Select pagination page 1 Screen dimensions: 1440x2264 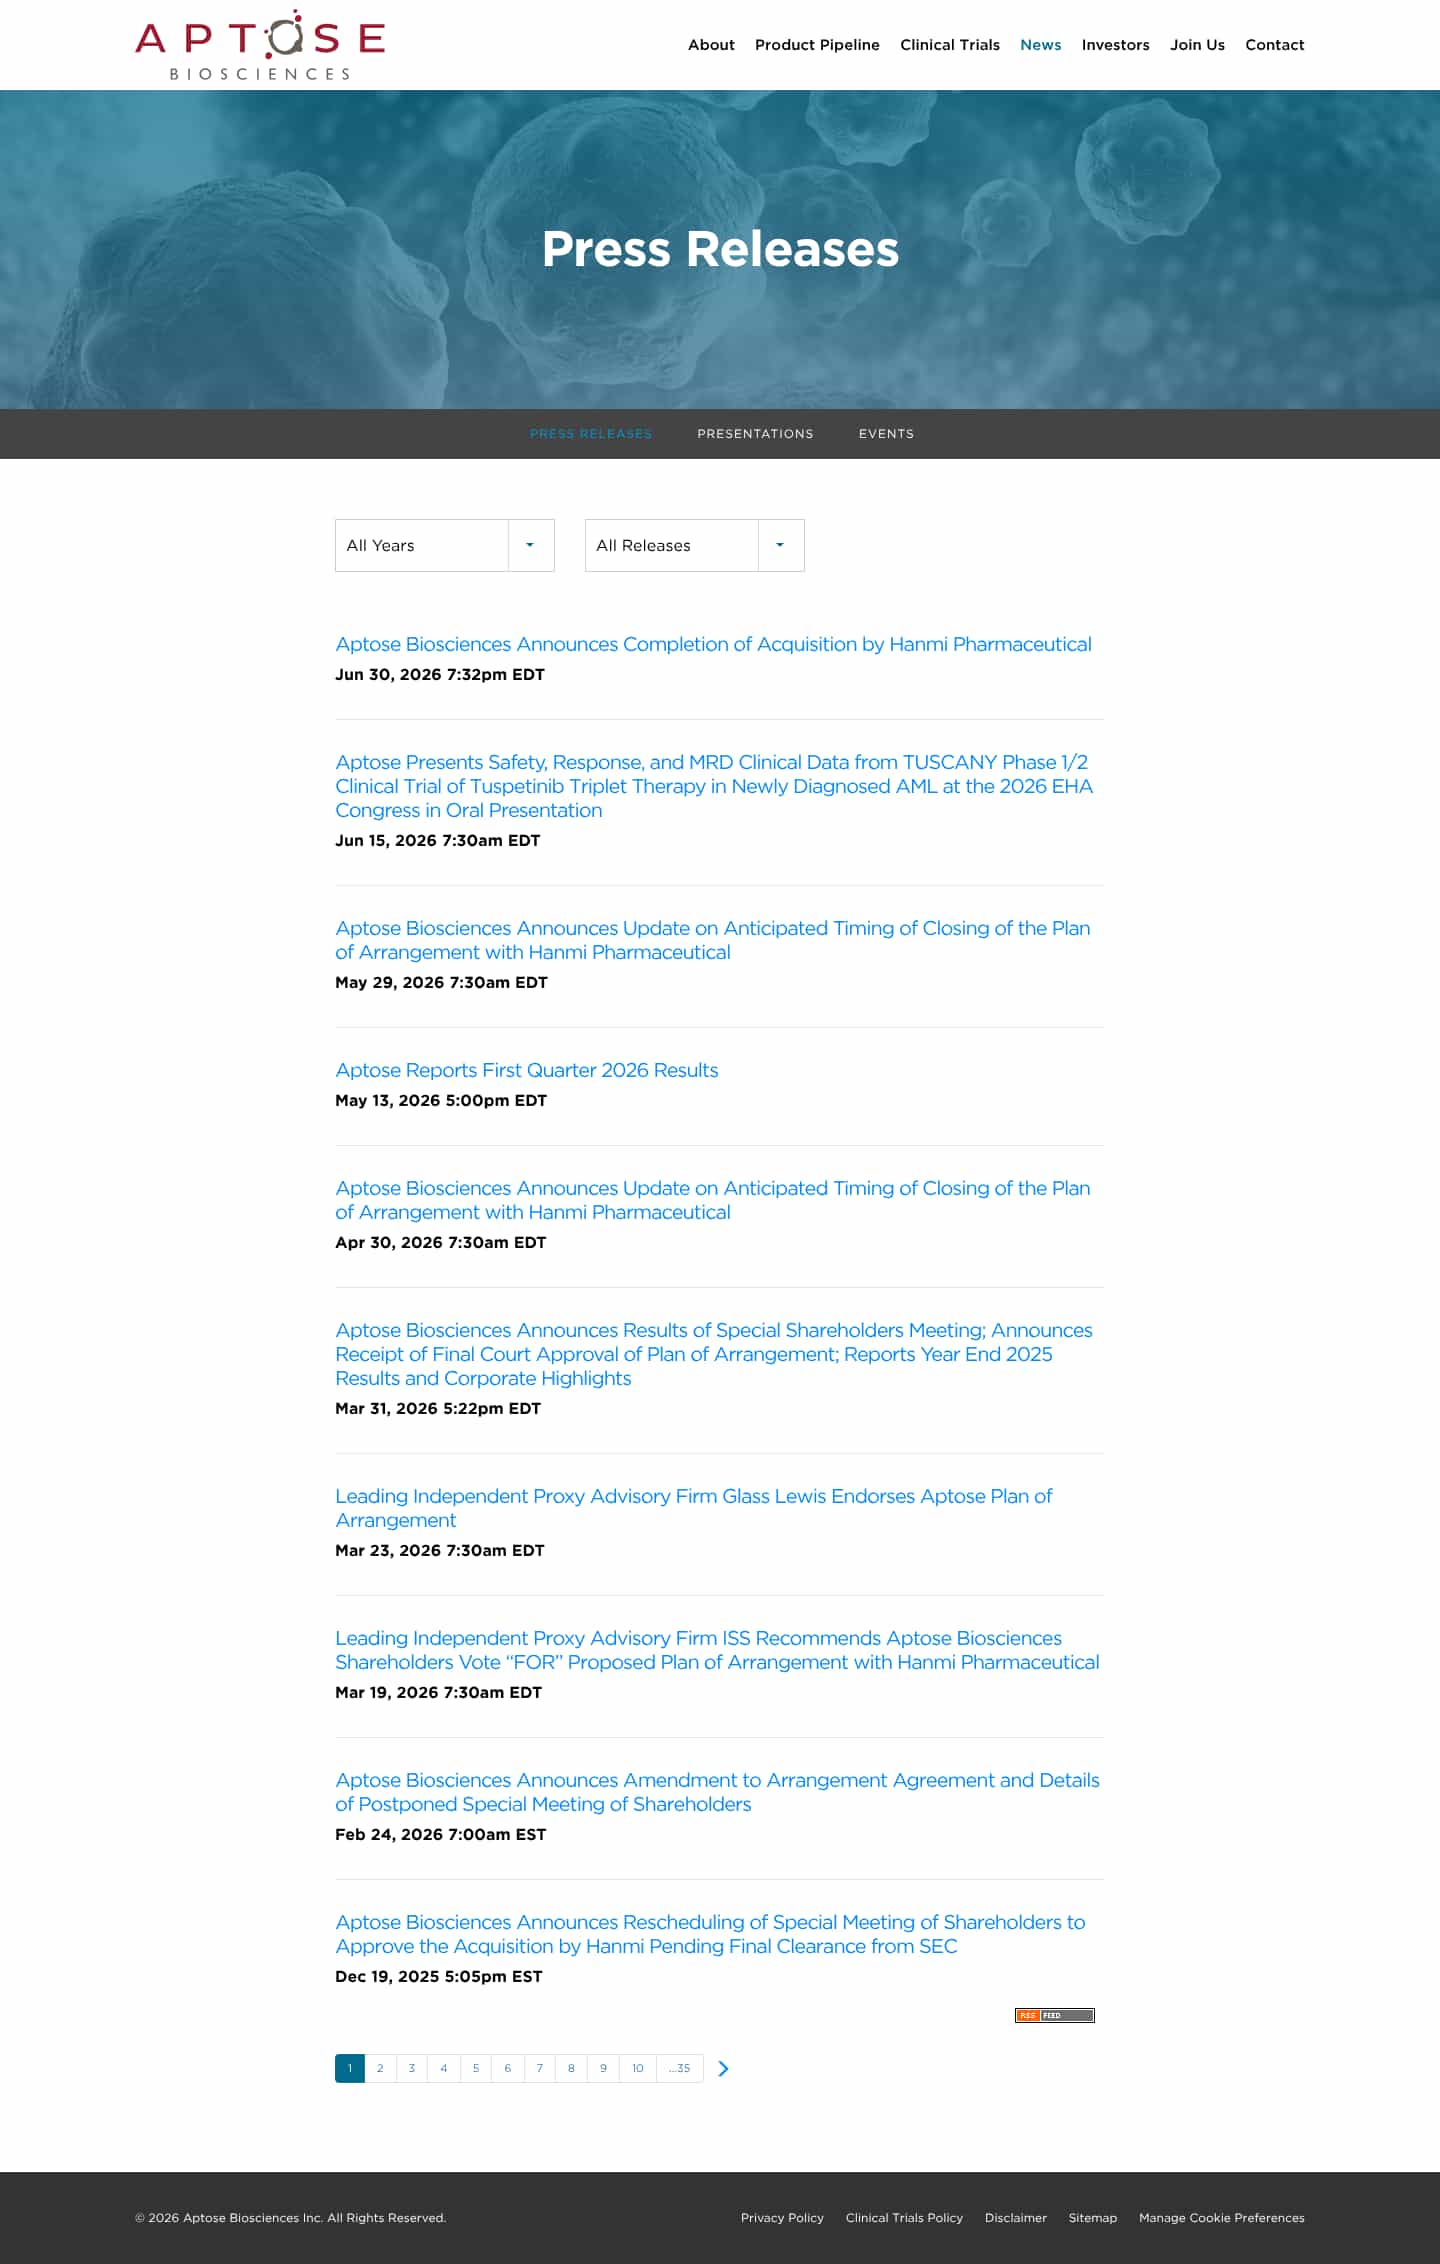350,2068
